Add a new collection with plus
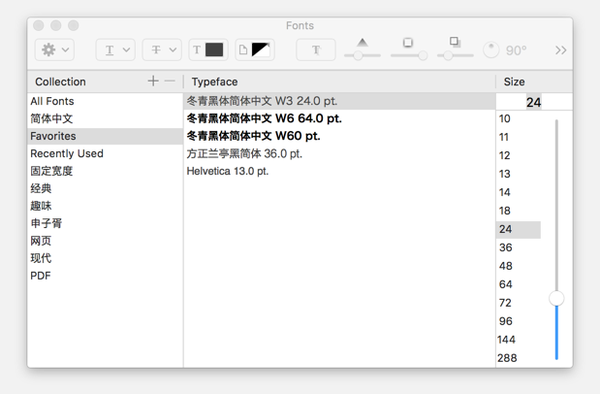The height and width of the screenshot is (394, 600). tap(153, 81)
